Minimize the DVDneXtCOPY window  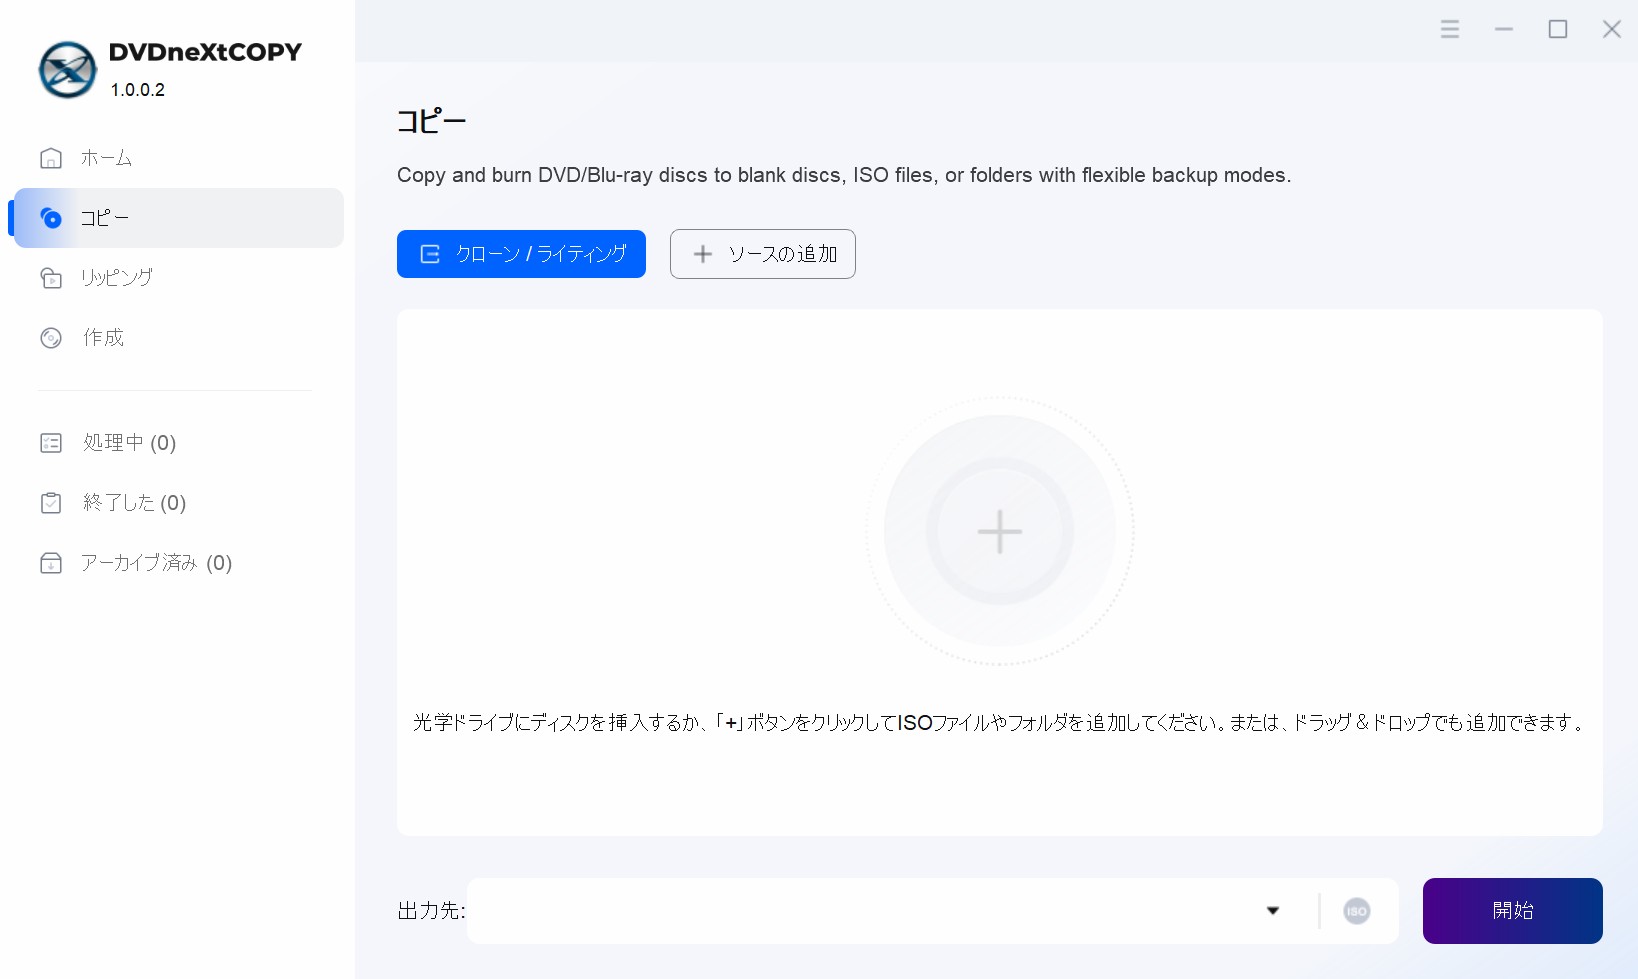point(1504,29)
